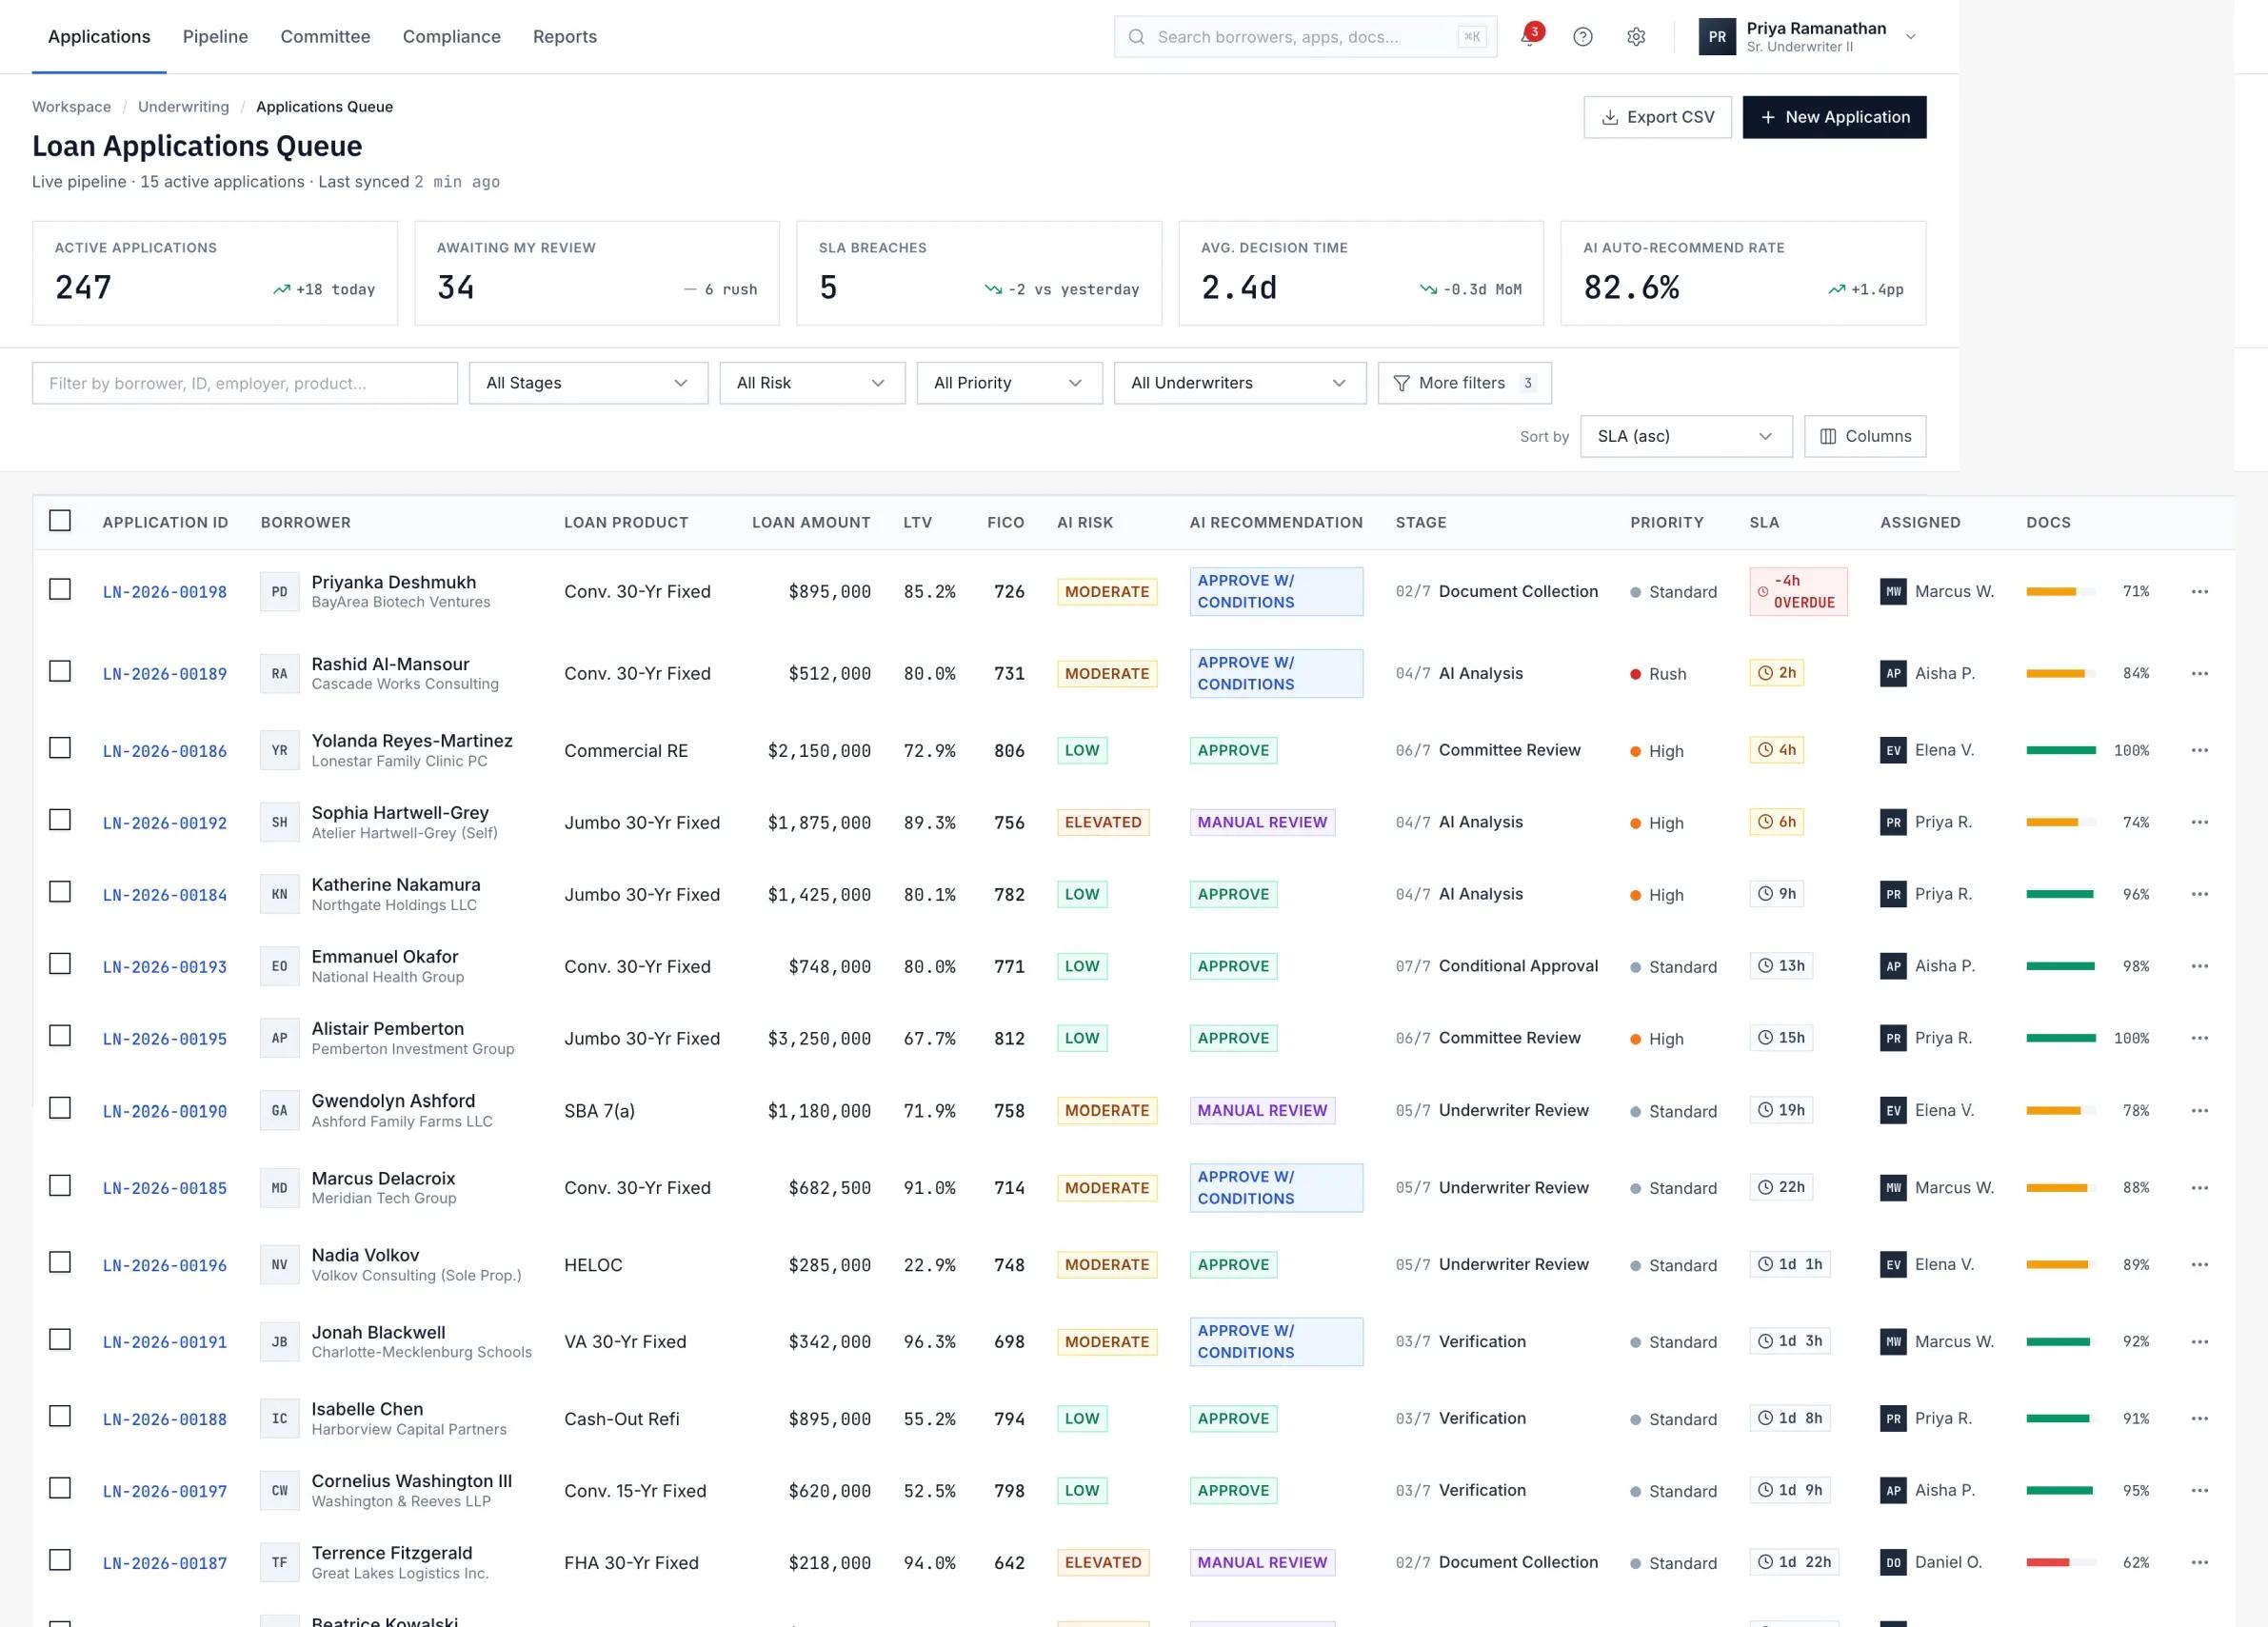Image resolution: width=2268 pixels, height=1627 pixels.
Task: Open the Awaiting My Review stat card
Action: coord(597,273)
